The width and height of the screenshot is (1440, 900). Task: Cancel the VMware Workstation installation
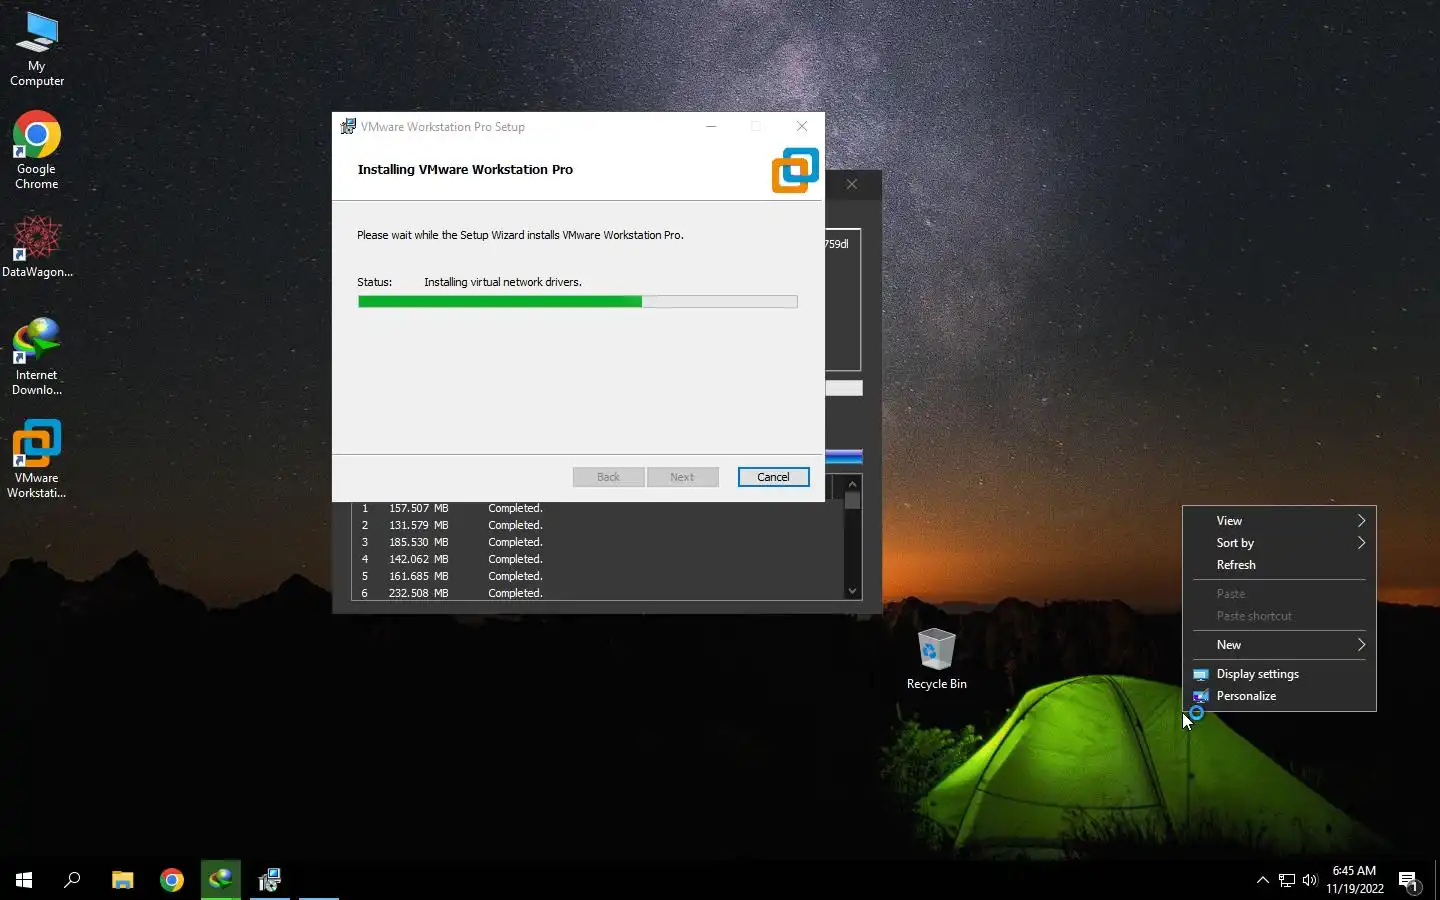pos(773,477)
